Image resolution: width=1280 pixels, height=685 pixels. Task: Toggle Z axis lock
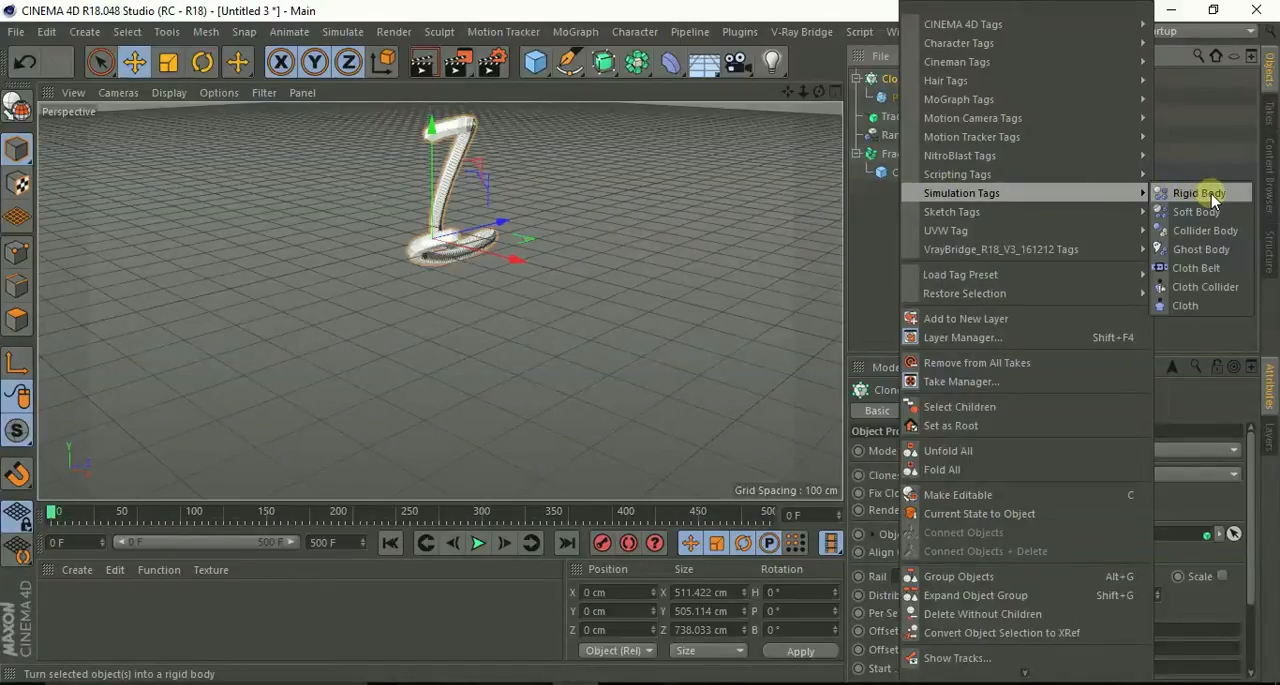pos(348,63)
